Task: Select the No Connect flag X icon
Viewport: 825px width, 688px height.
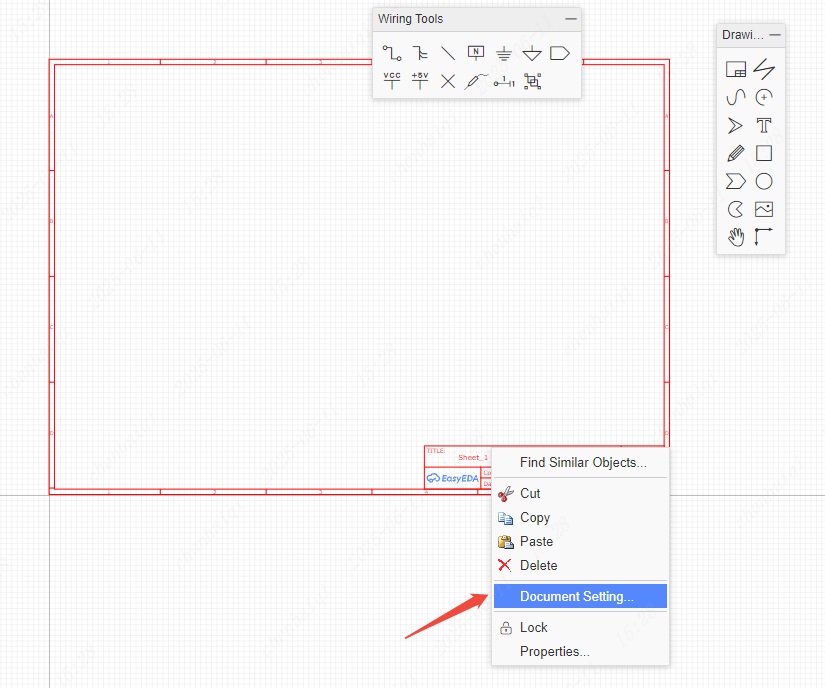Action: [x=448, y=81]
